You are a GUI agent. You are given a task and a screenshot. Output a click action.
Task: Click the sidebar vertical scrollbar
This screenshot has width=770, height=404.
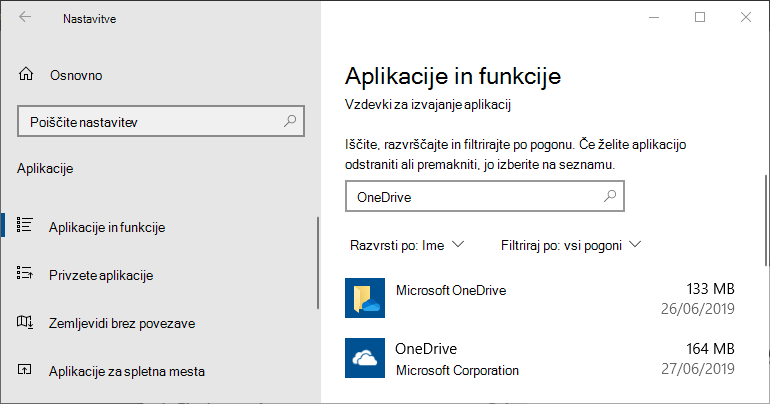[318, 263]
